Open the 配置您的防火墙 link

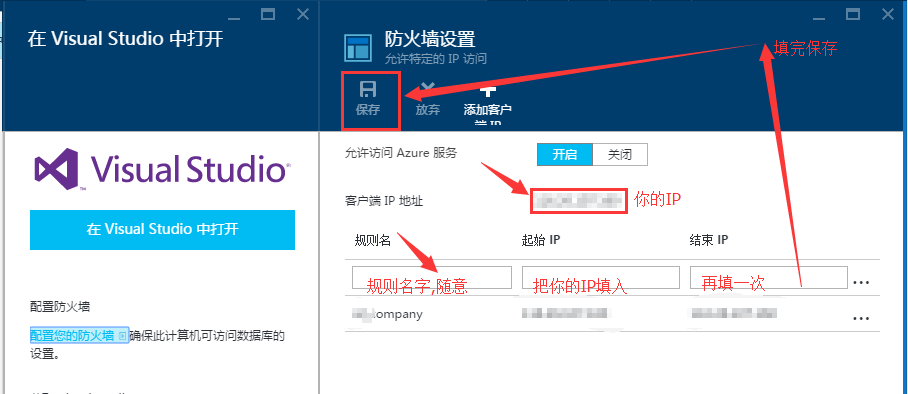[x=79, y=335]
